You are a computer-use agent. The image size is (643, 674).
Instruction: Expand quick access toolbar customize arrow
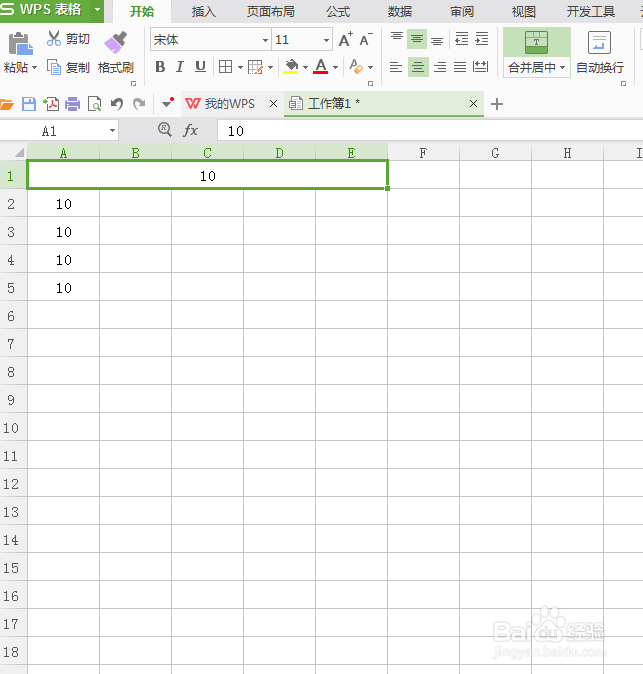[167, 103]
